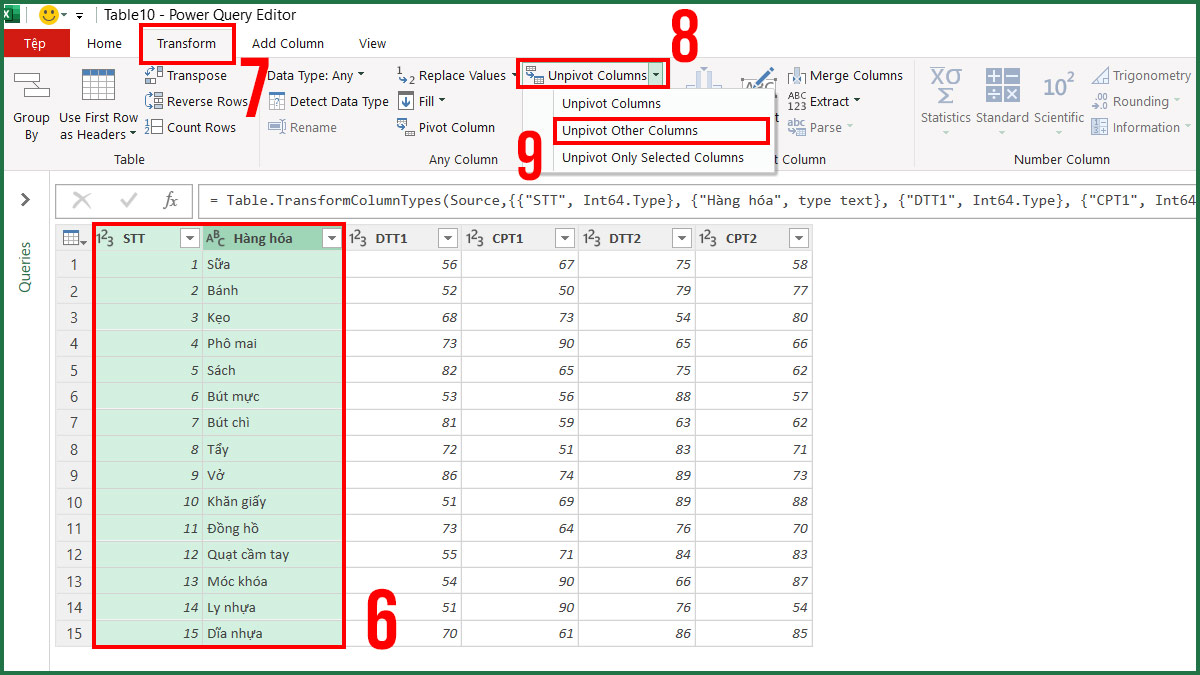Click the Replace Values button

[462, 74]
